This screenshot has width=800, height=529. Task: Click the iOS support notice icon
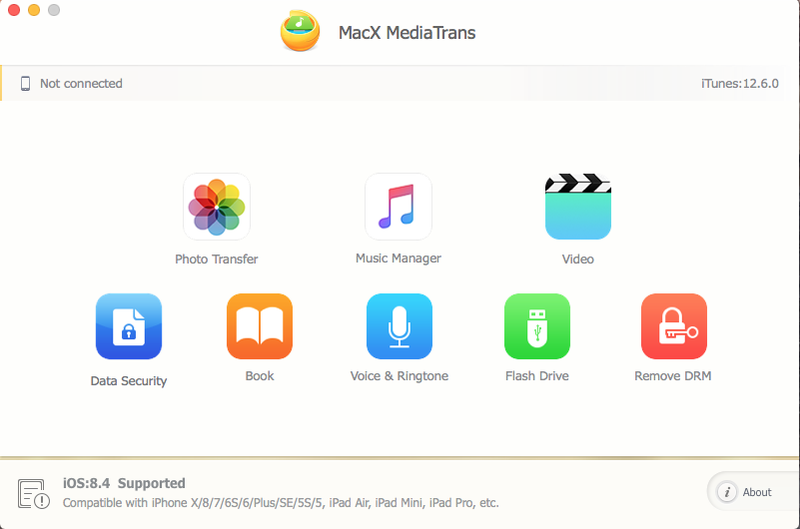tap(34, 494)
